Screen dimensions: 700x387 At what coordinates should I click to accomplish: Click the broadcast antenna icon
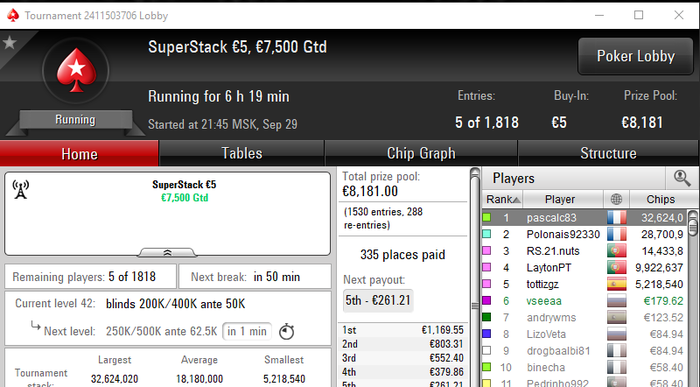click(x=21, y=190)
